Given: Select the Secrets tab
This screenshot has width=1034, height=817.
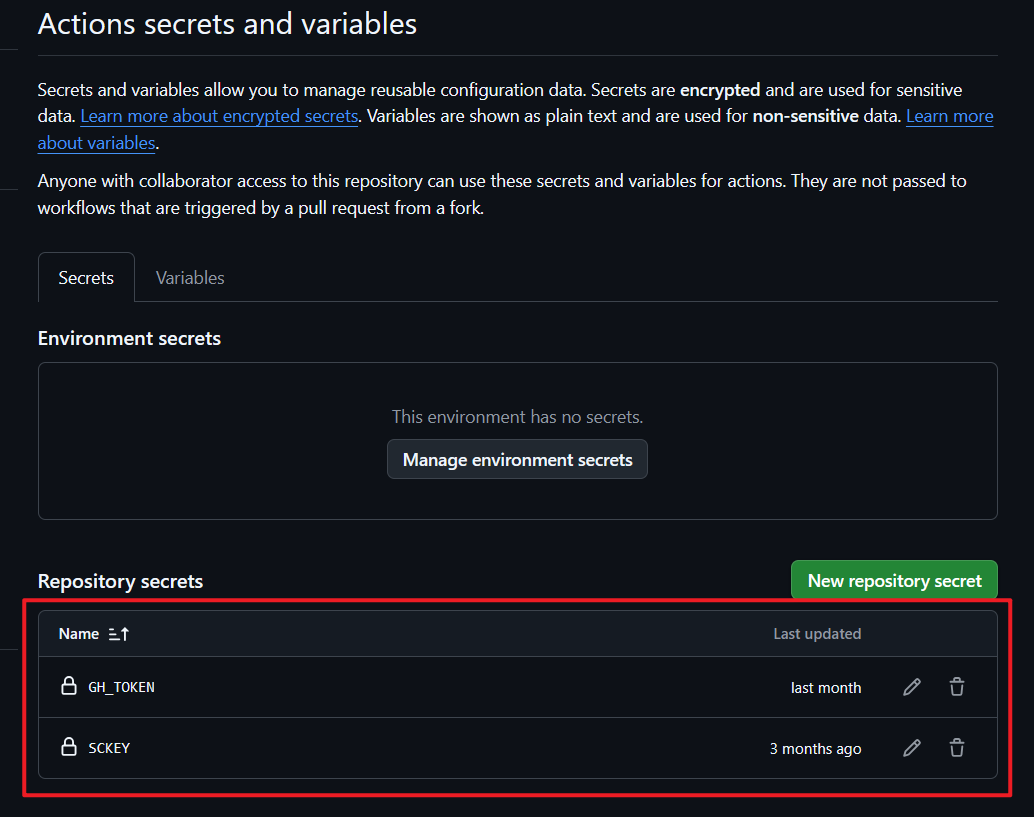Looking at the screenshot, I should tap(86, 278).
